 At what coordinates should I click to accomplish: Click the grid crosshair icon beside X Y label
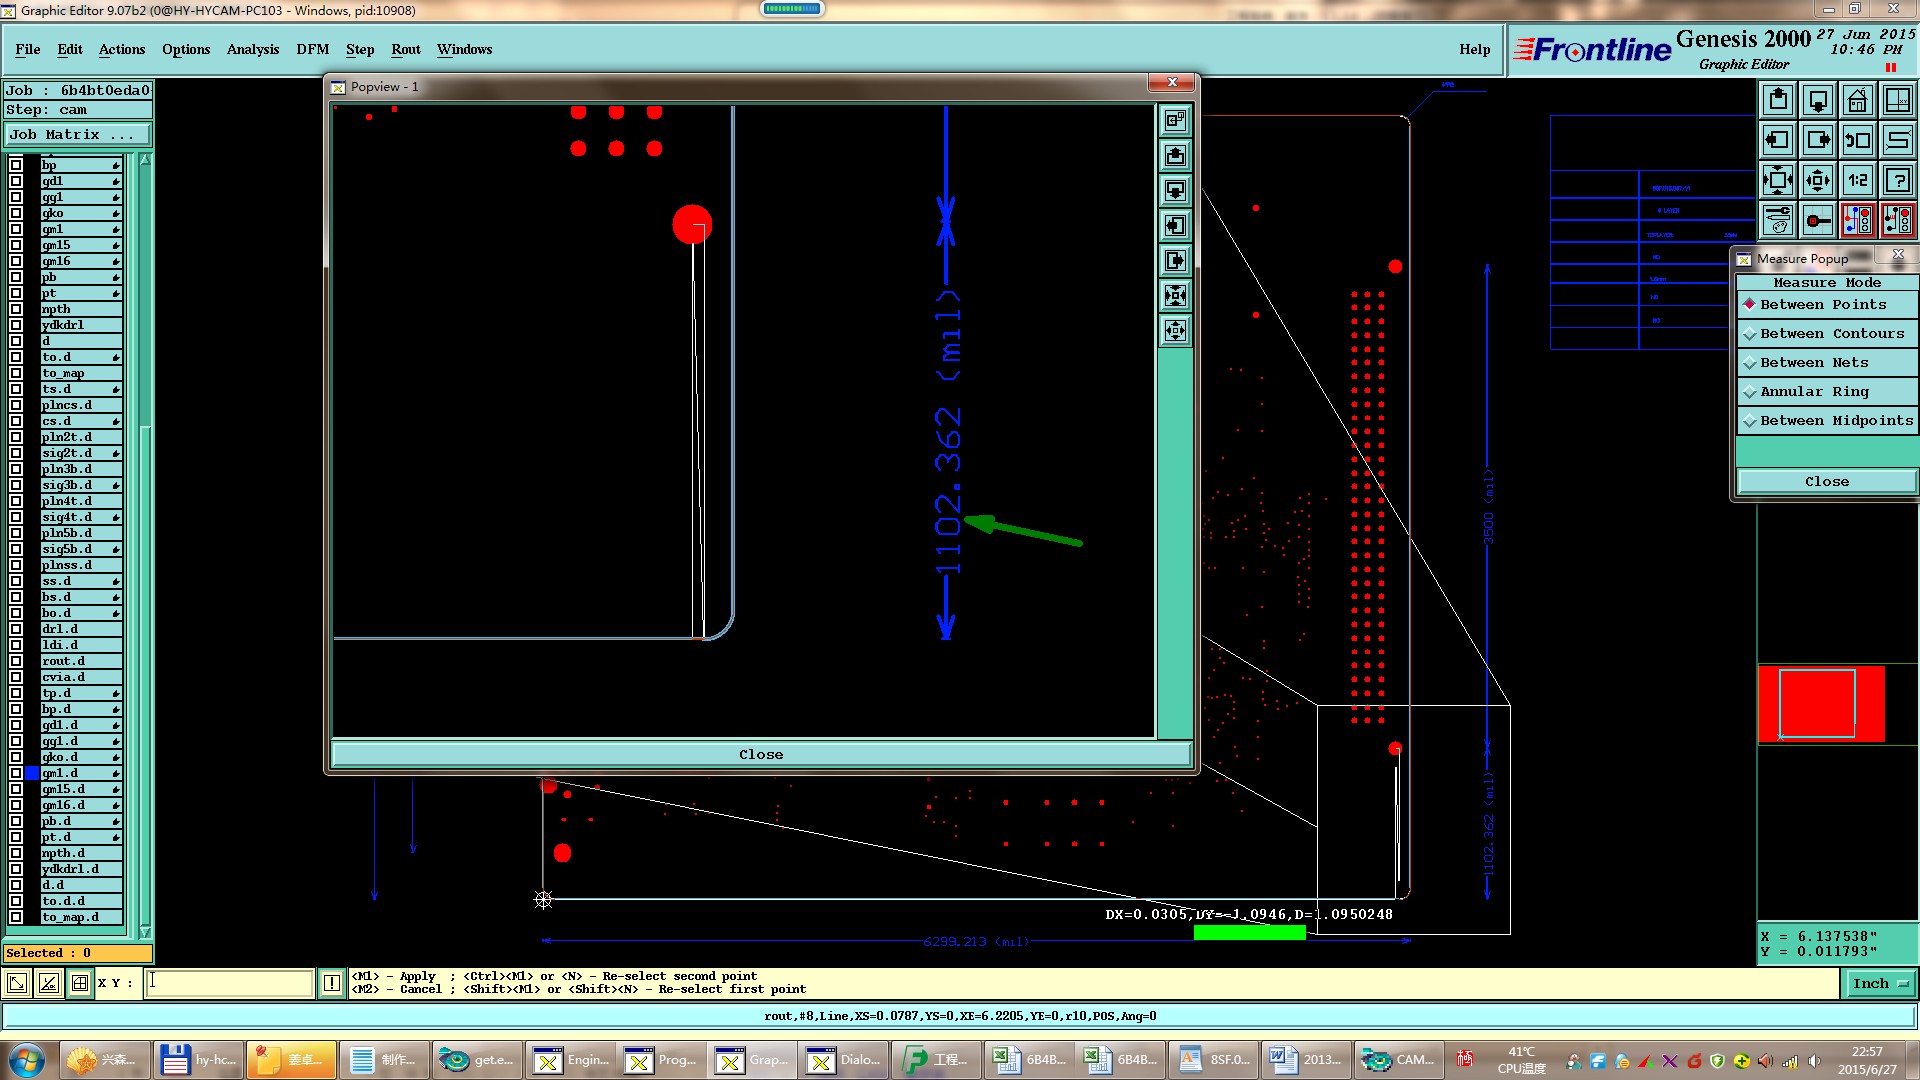(x=80, y=983)
